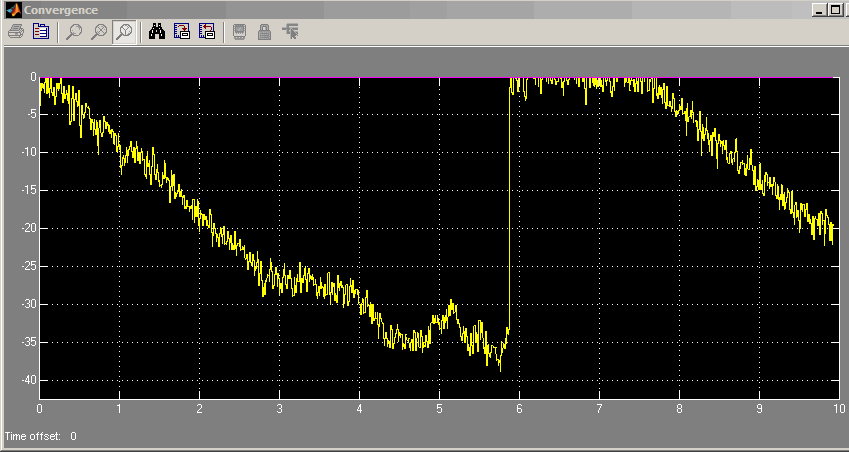
Task: Click the x-axis tick label 1
Action: pyautogui.click(x=119, y=409)
